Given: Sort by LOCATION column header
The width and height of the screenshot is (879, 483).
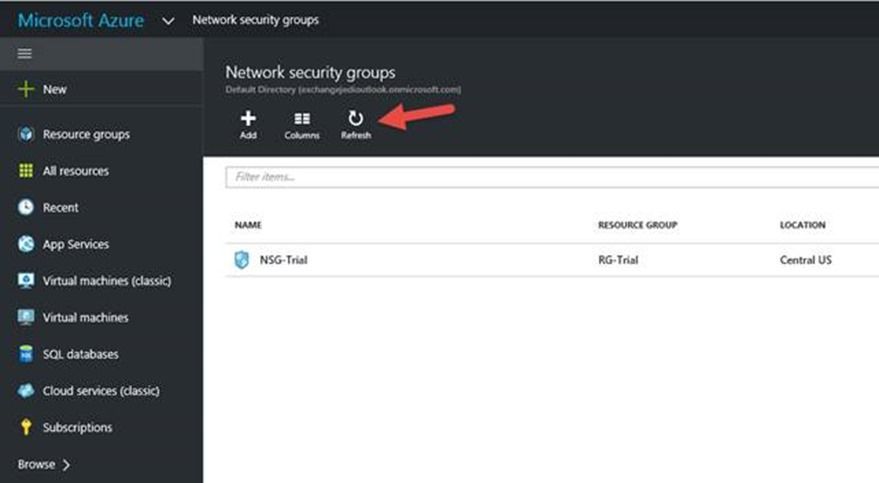Looking at the screenshot, I should [802, 225].
